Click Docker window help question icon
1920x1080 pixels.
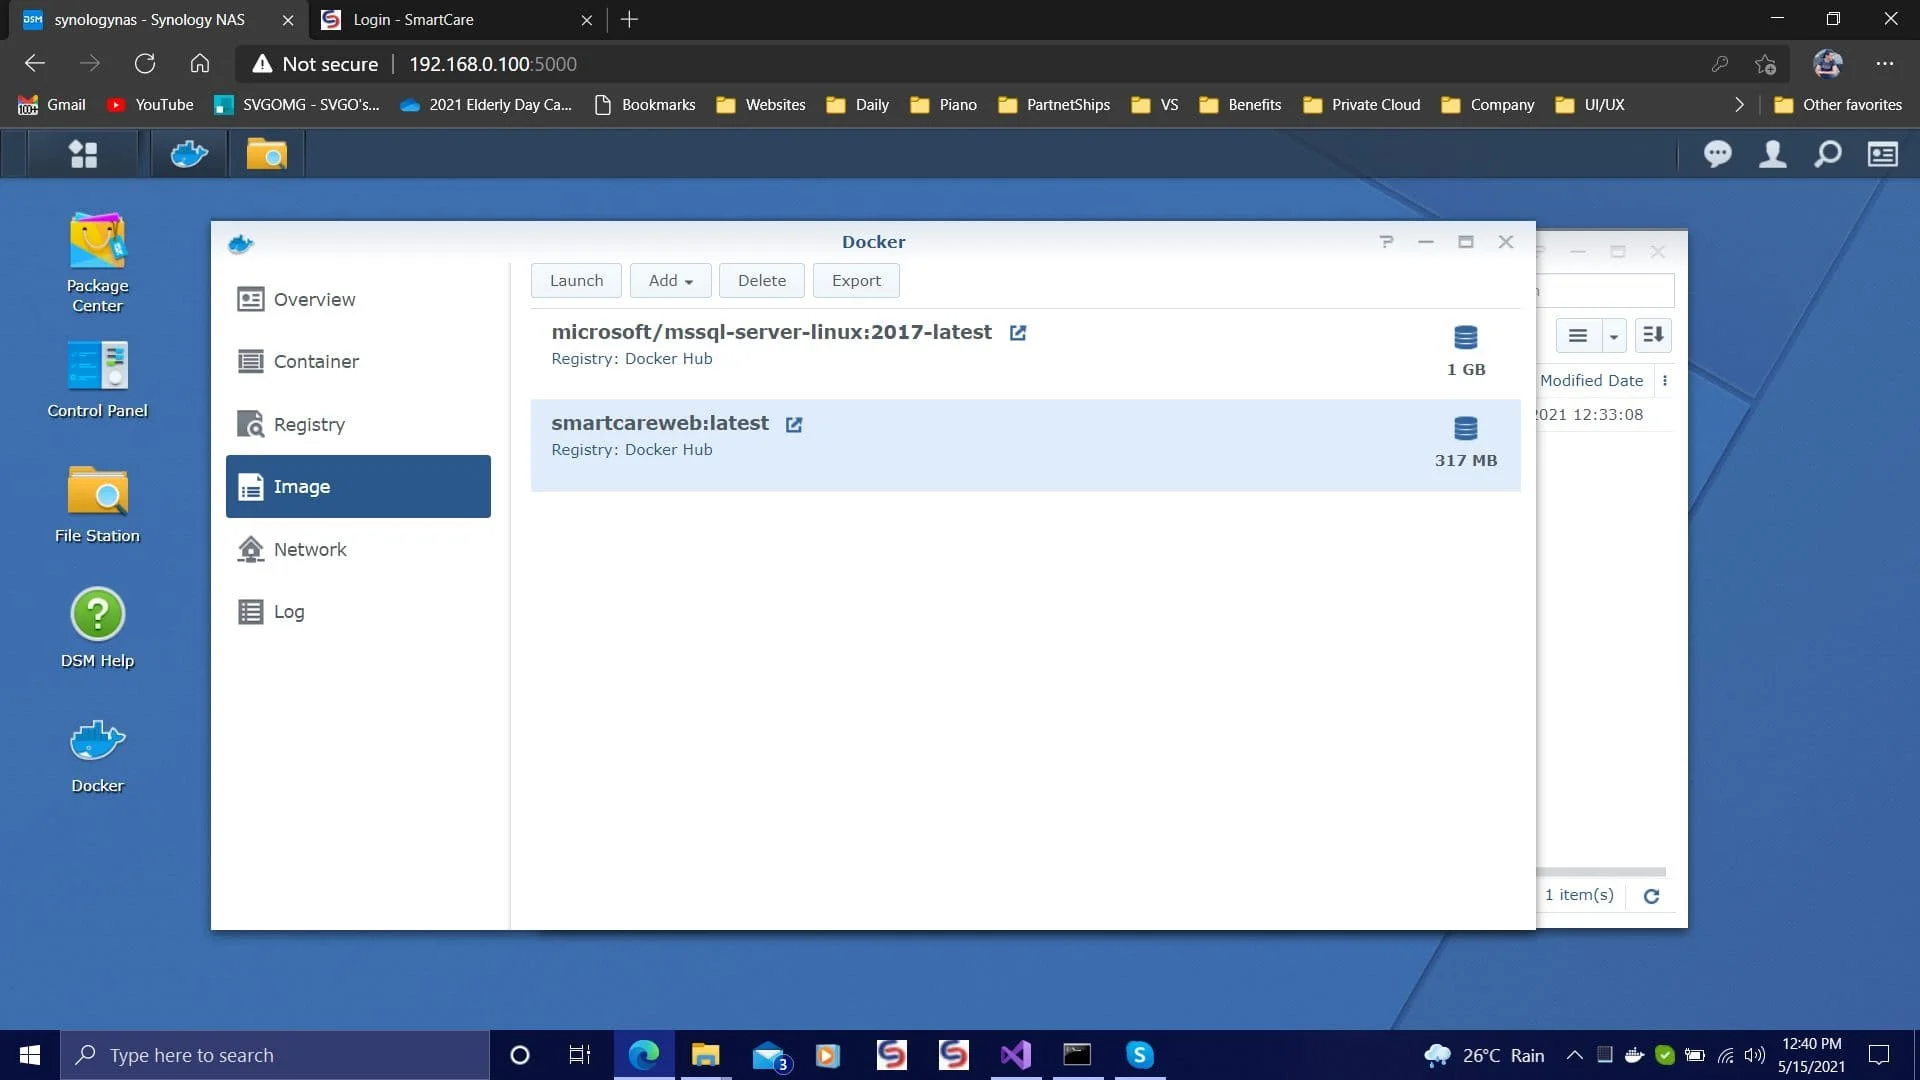[1386, 242]
